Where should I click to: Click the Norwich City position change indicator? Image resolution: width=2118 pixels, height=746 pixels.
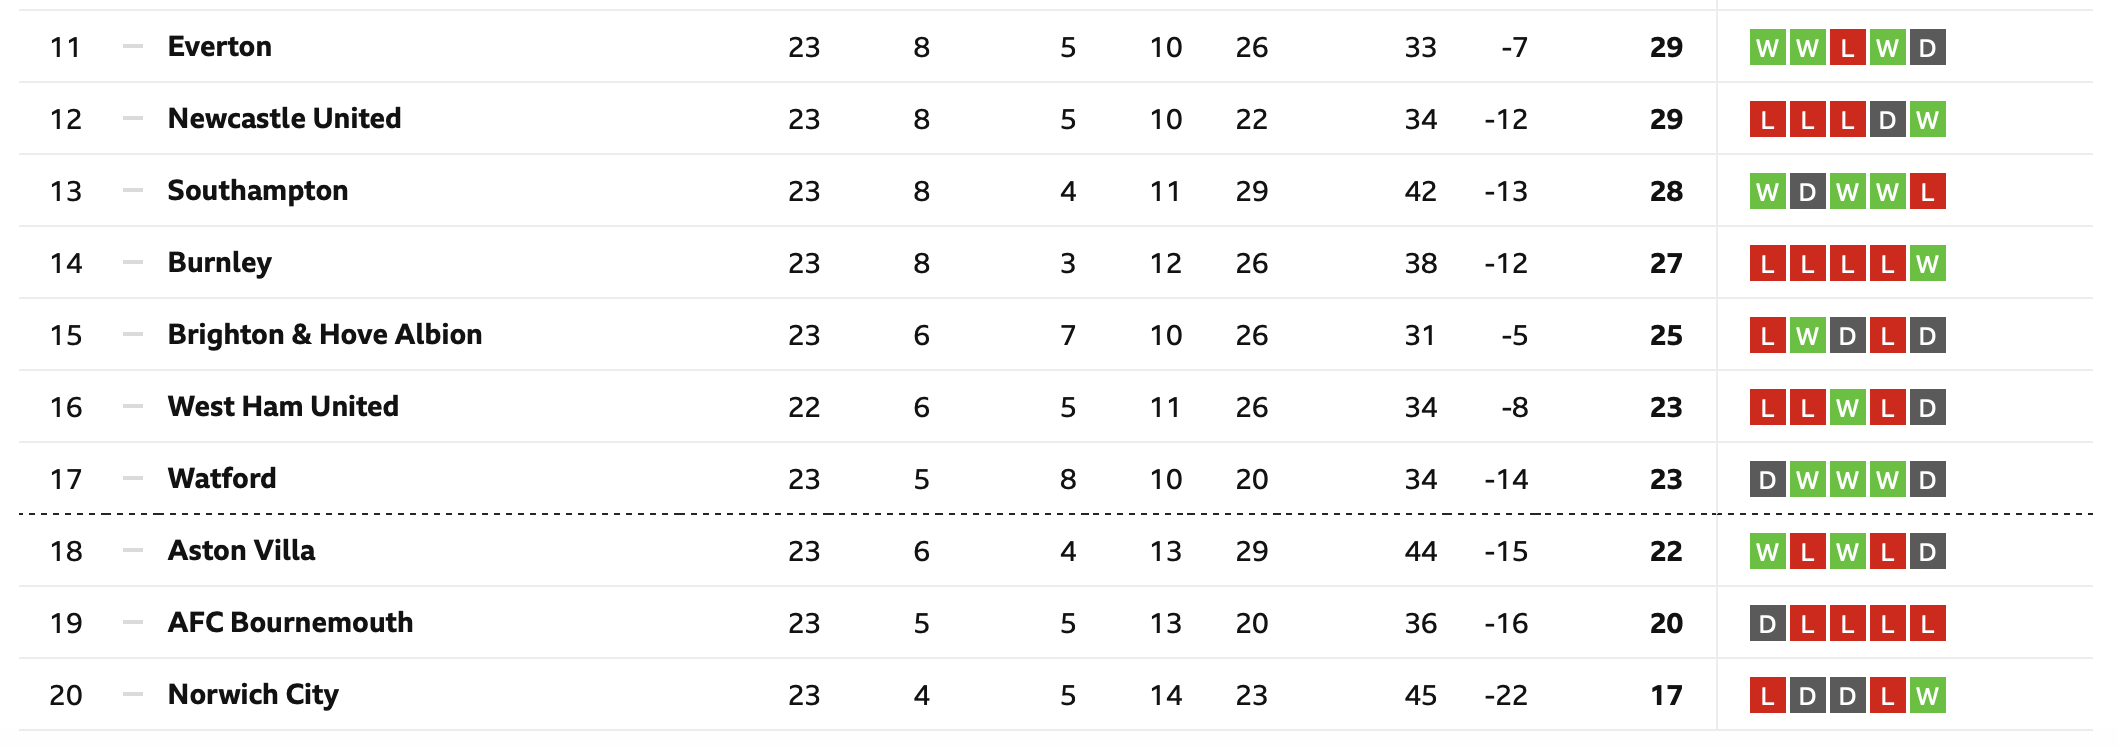133,694
